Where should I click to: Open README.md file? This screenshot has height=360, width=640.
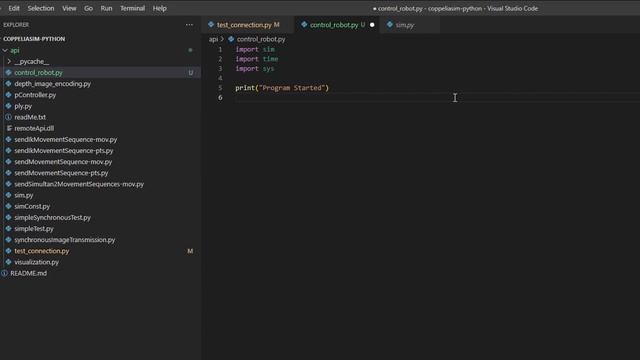[28, 273]
